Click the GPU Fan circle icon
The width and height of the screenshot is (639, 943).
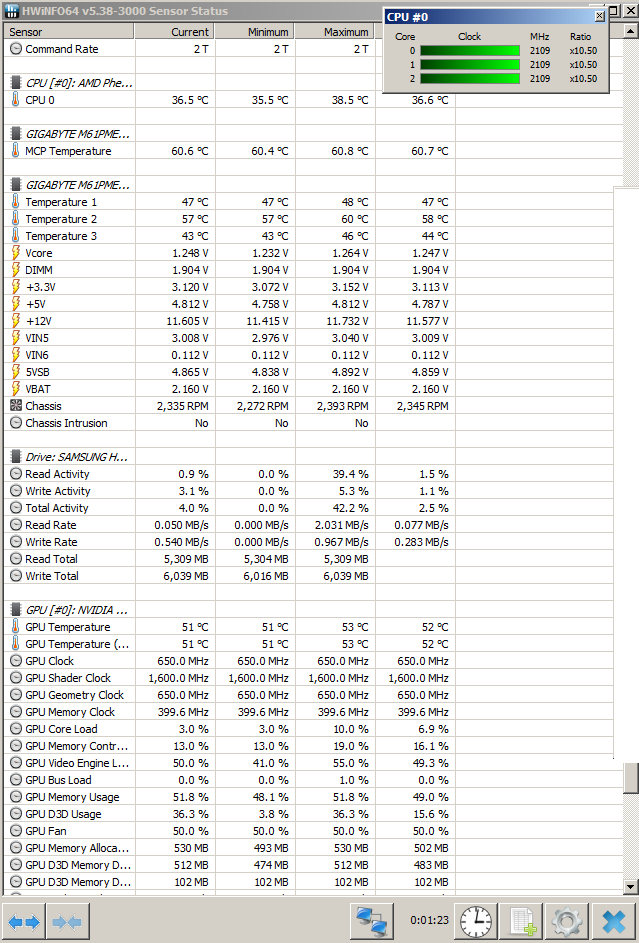point(16,831)
